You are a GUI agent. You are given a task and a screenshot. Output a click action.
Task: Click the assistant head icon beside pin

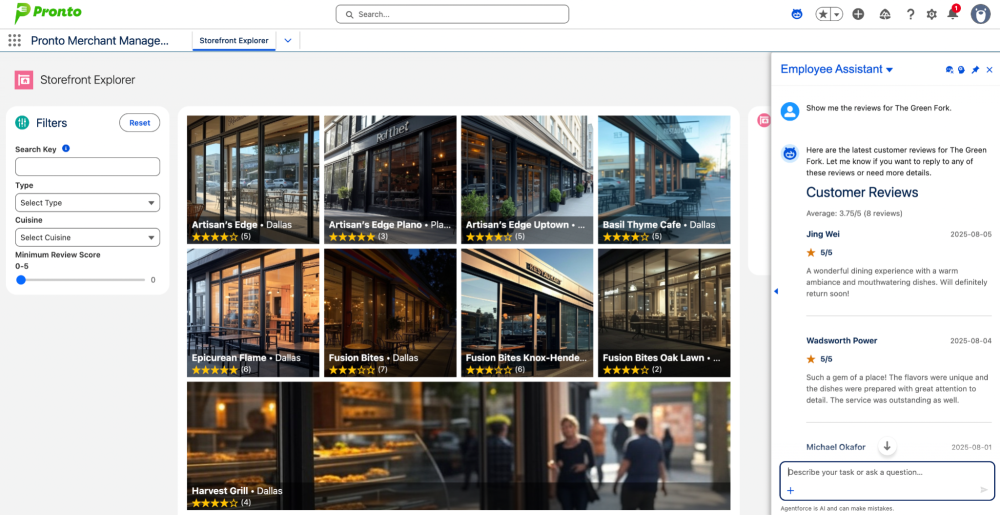(x=961, y=69)
